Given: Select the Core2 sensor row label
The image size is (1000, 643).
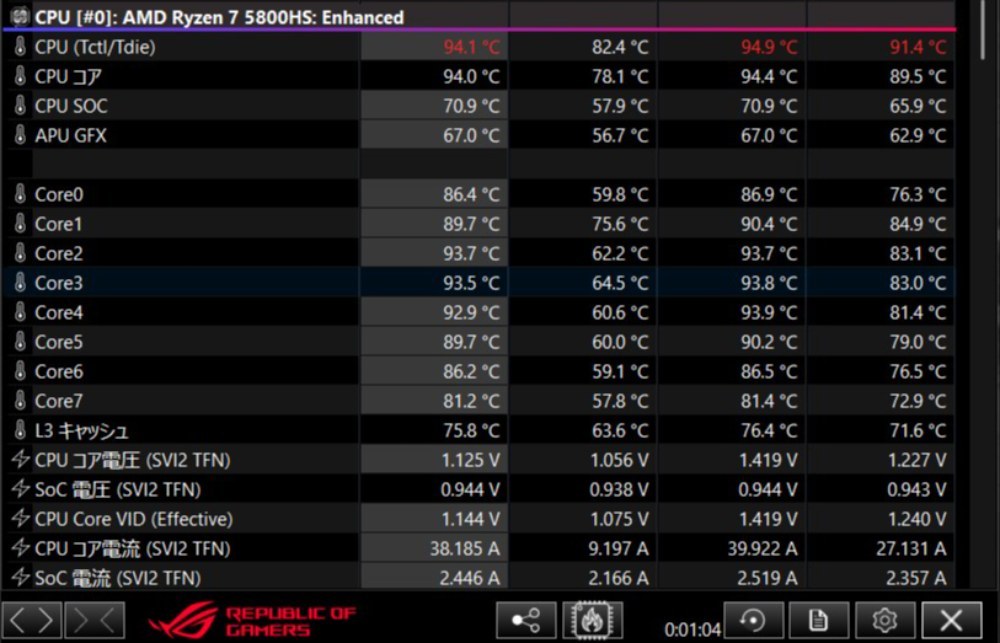Looking at the screenshot, I should pyautogui.click(x=59, y=253).
